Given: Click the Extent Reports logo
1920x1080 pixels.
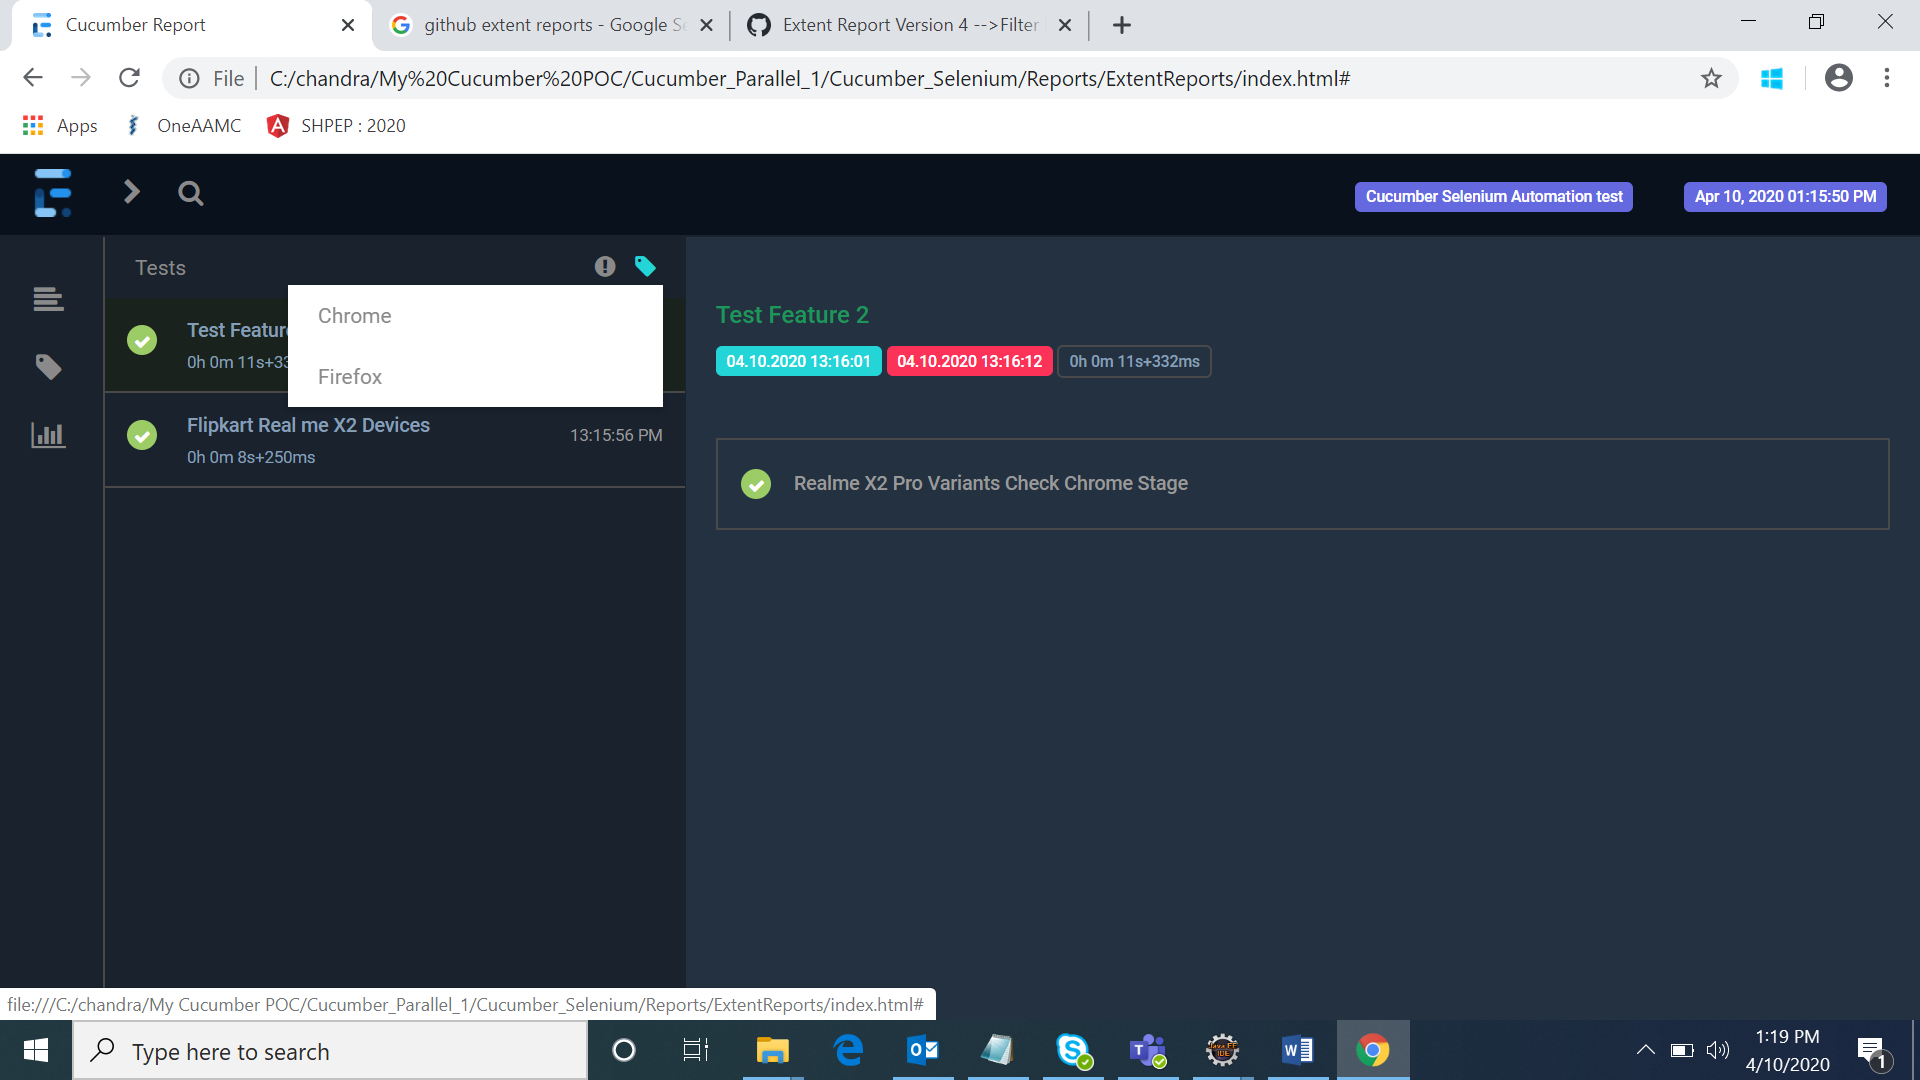Looking at the screenshot, I should pos(52,193).
